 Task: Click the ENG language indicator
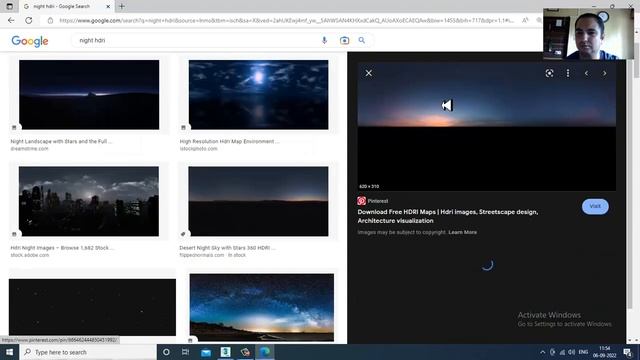[x=583, y=352]
